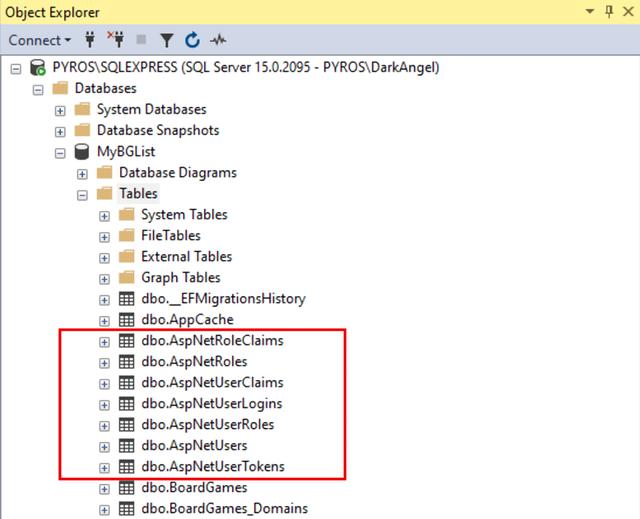Select the Databases folder icon
This screenshot has height=519, width=640.
pos(60,88)
